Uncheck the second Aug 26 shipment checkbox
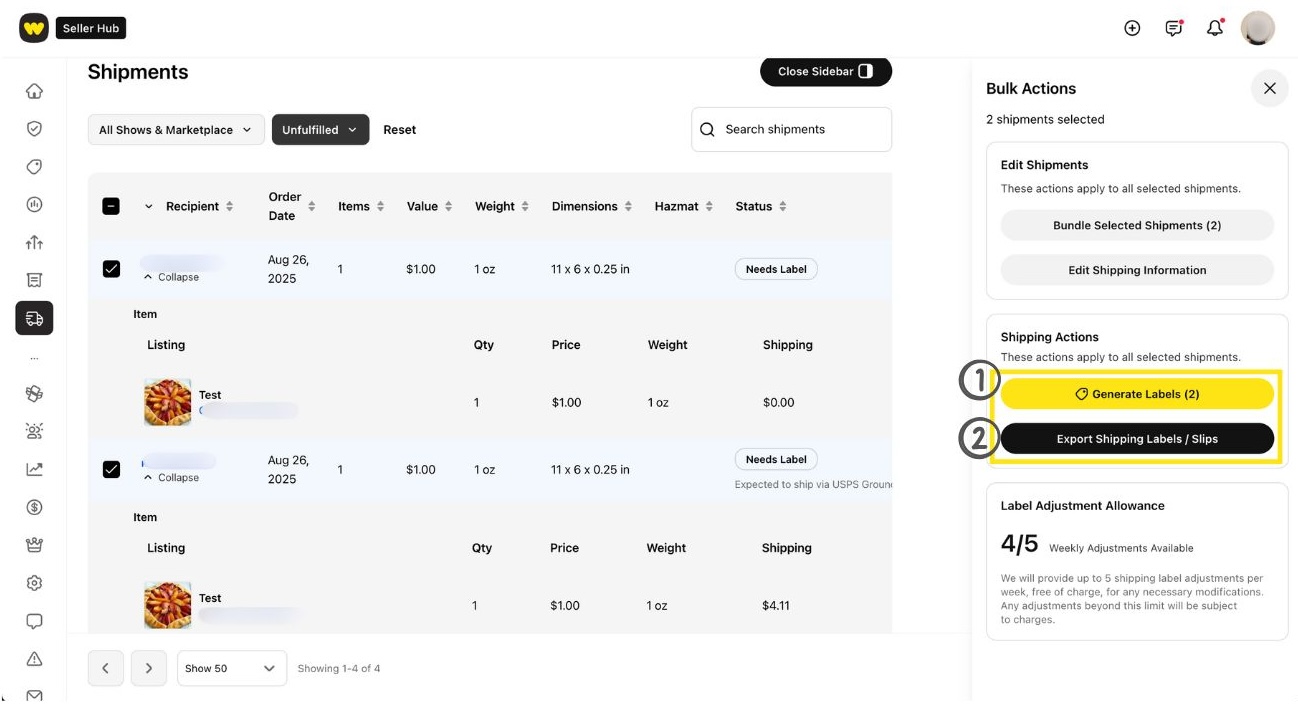 tap(111, 468)
